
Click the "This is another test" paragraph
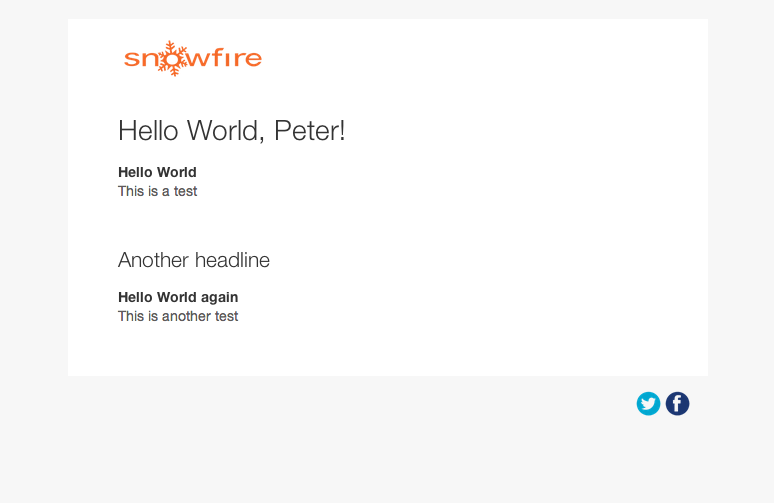(178, 316)
